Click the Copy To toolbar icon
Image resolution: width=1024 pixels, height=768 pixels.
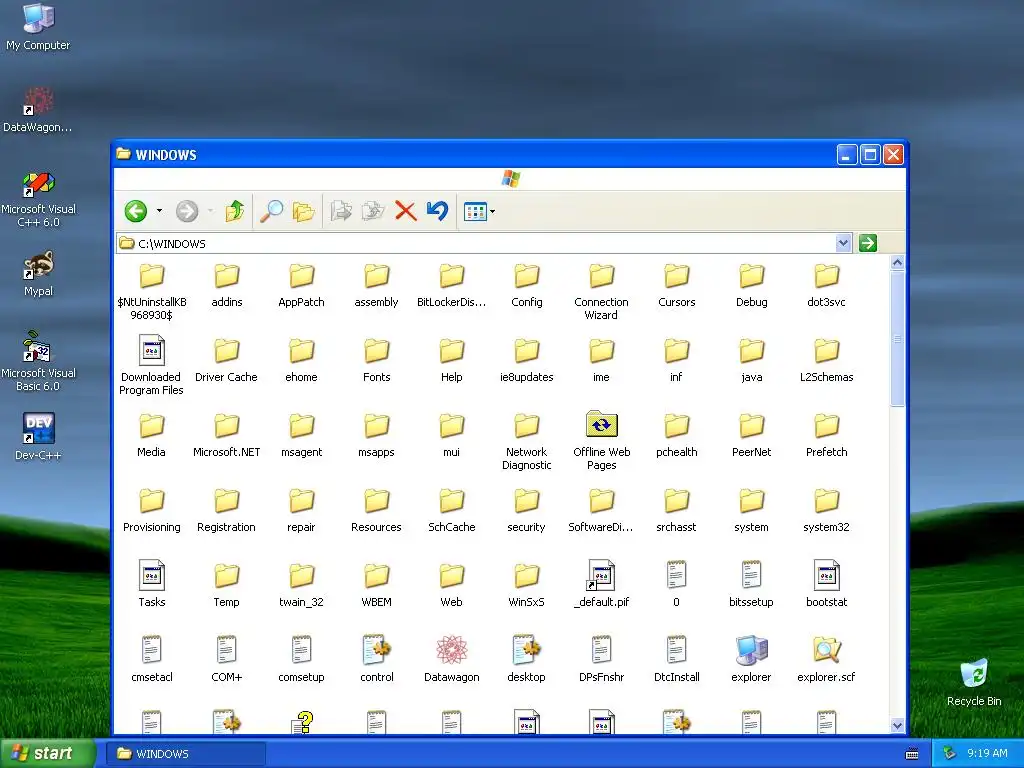click(x=373, y=211)
